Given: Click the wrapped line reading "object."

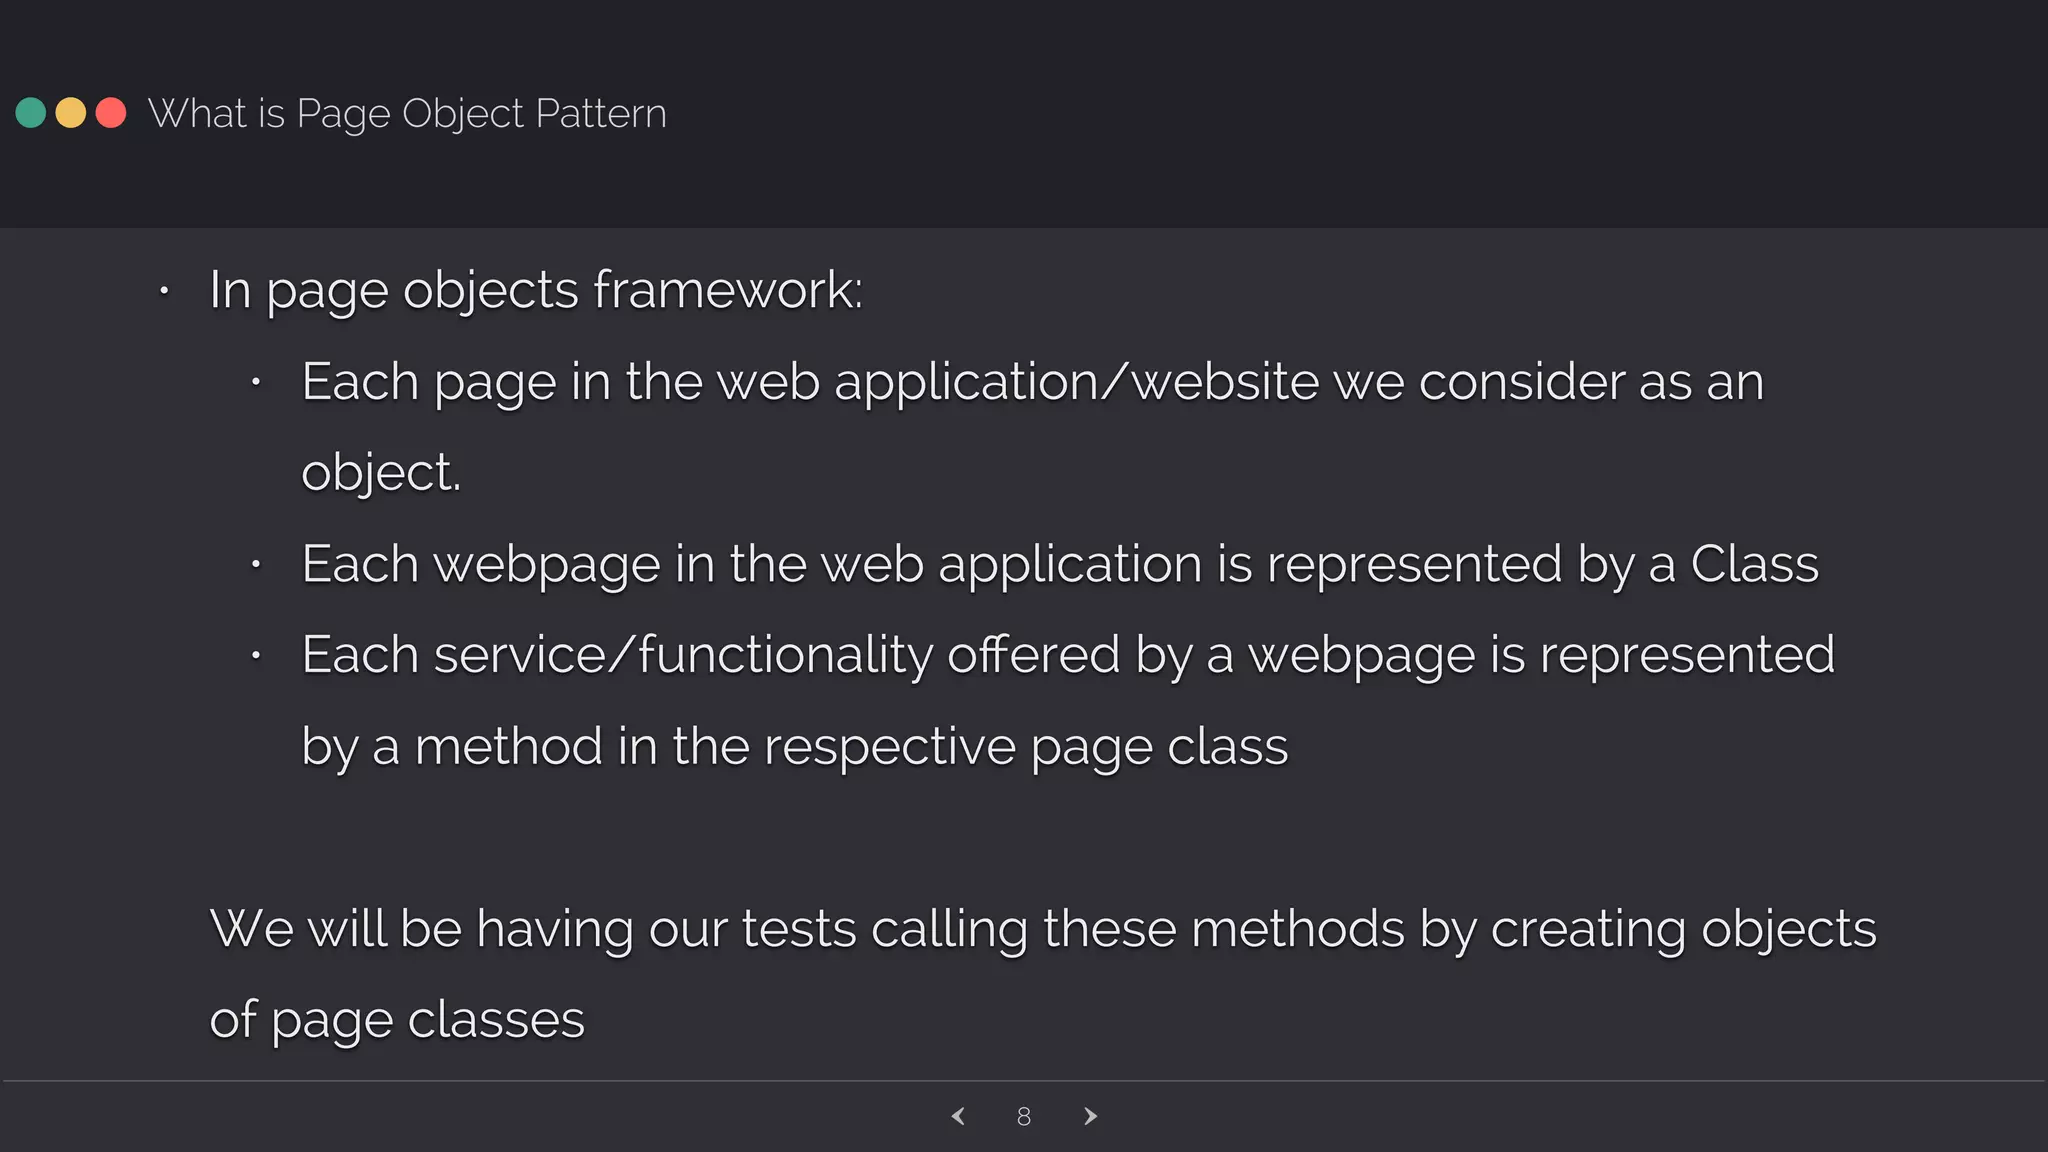Looking at the screenshot, I should pyautogui.click(x=381, y=472).
